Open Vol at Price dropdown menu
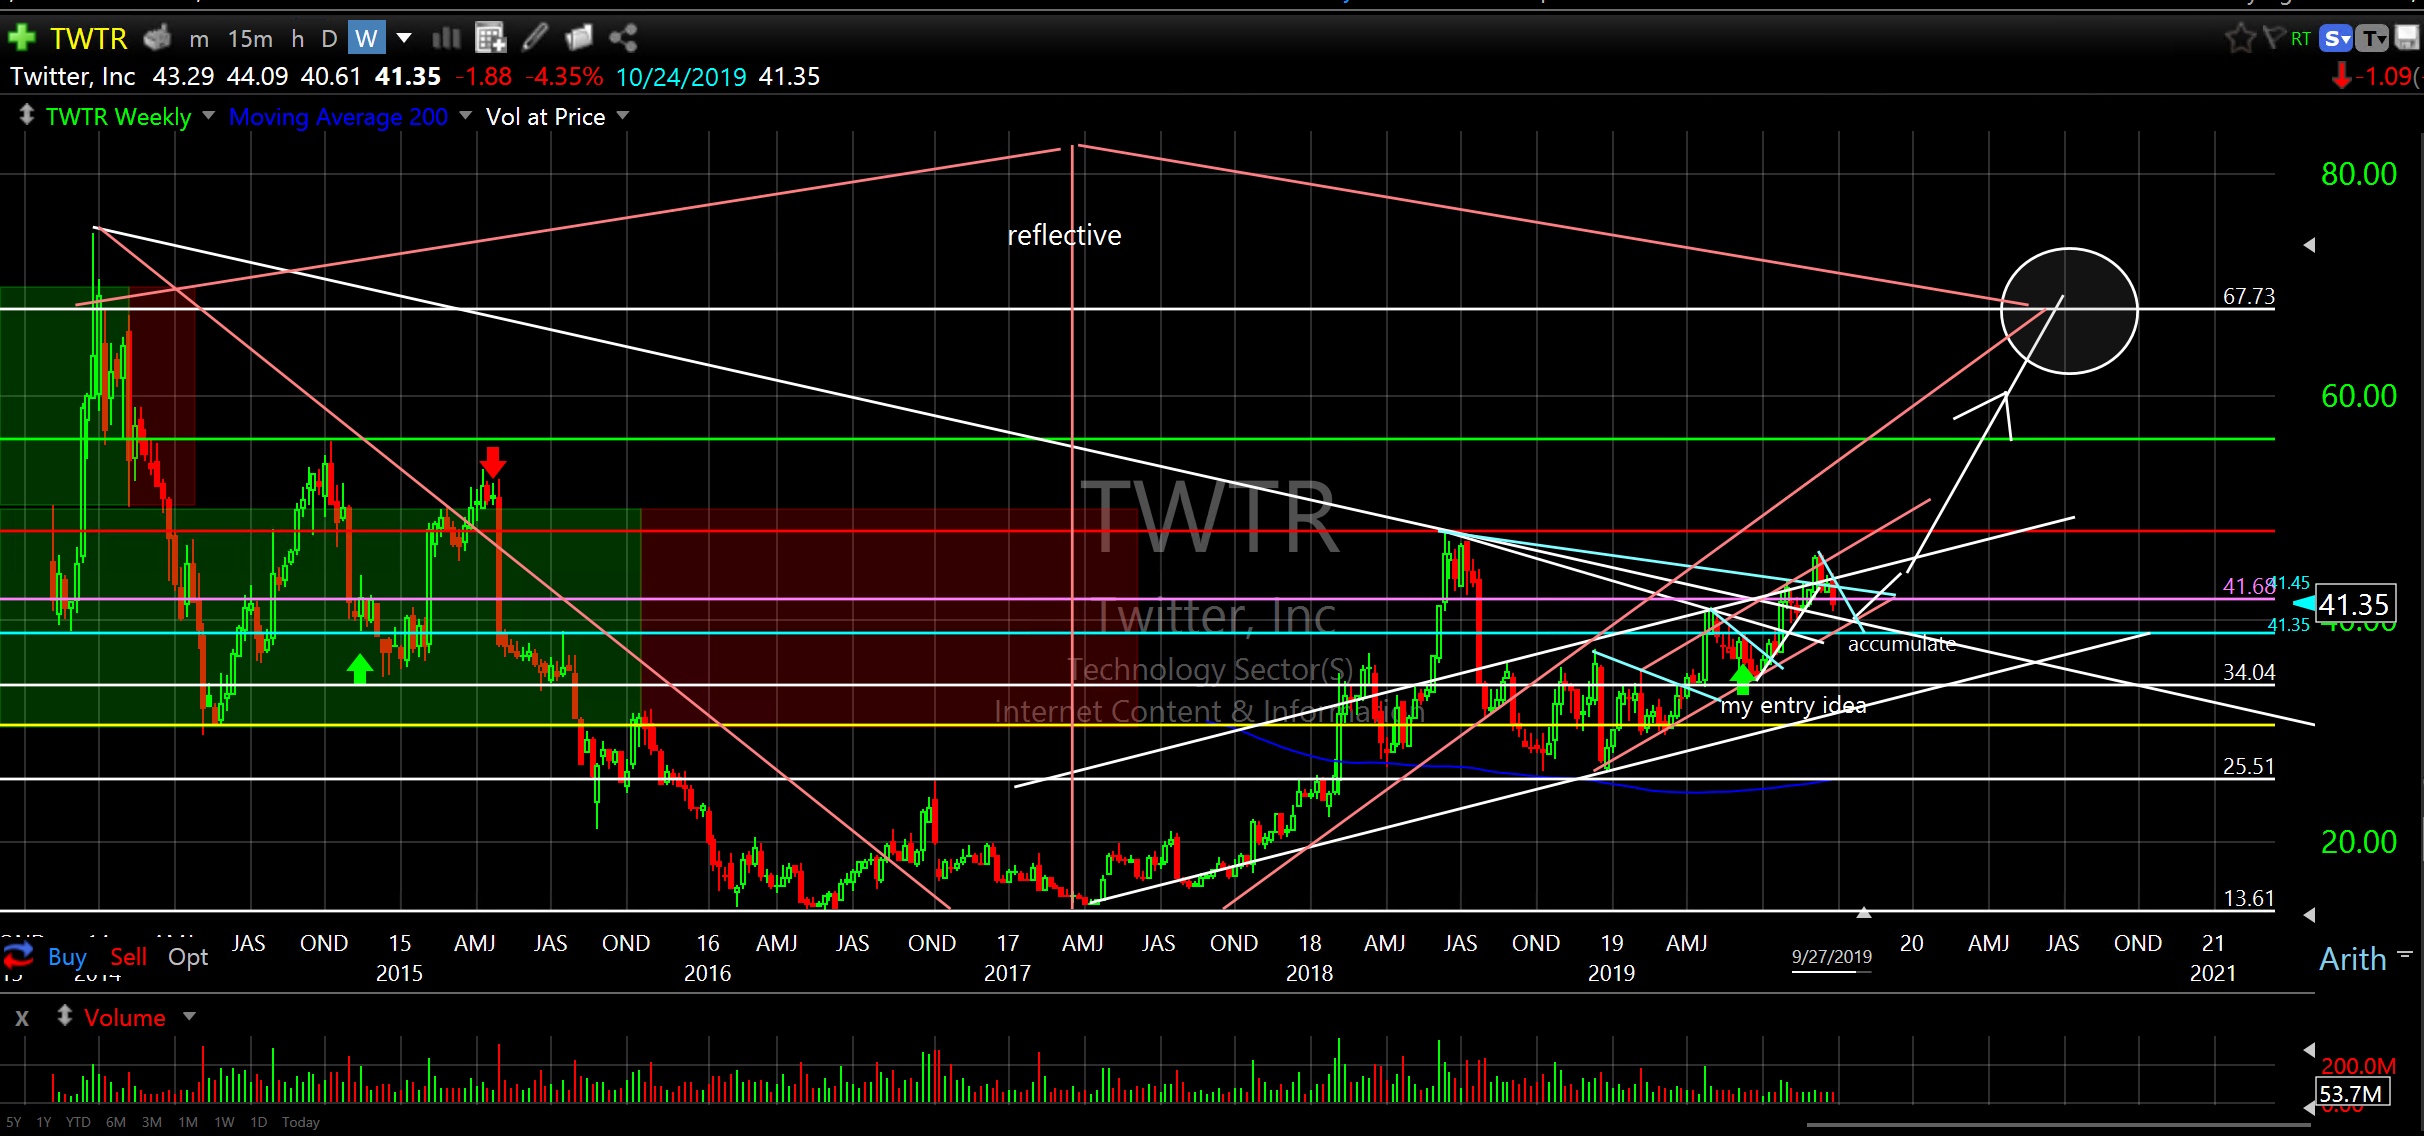Screen dimensions: 2424x1136 tap(623, 116)
